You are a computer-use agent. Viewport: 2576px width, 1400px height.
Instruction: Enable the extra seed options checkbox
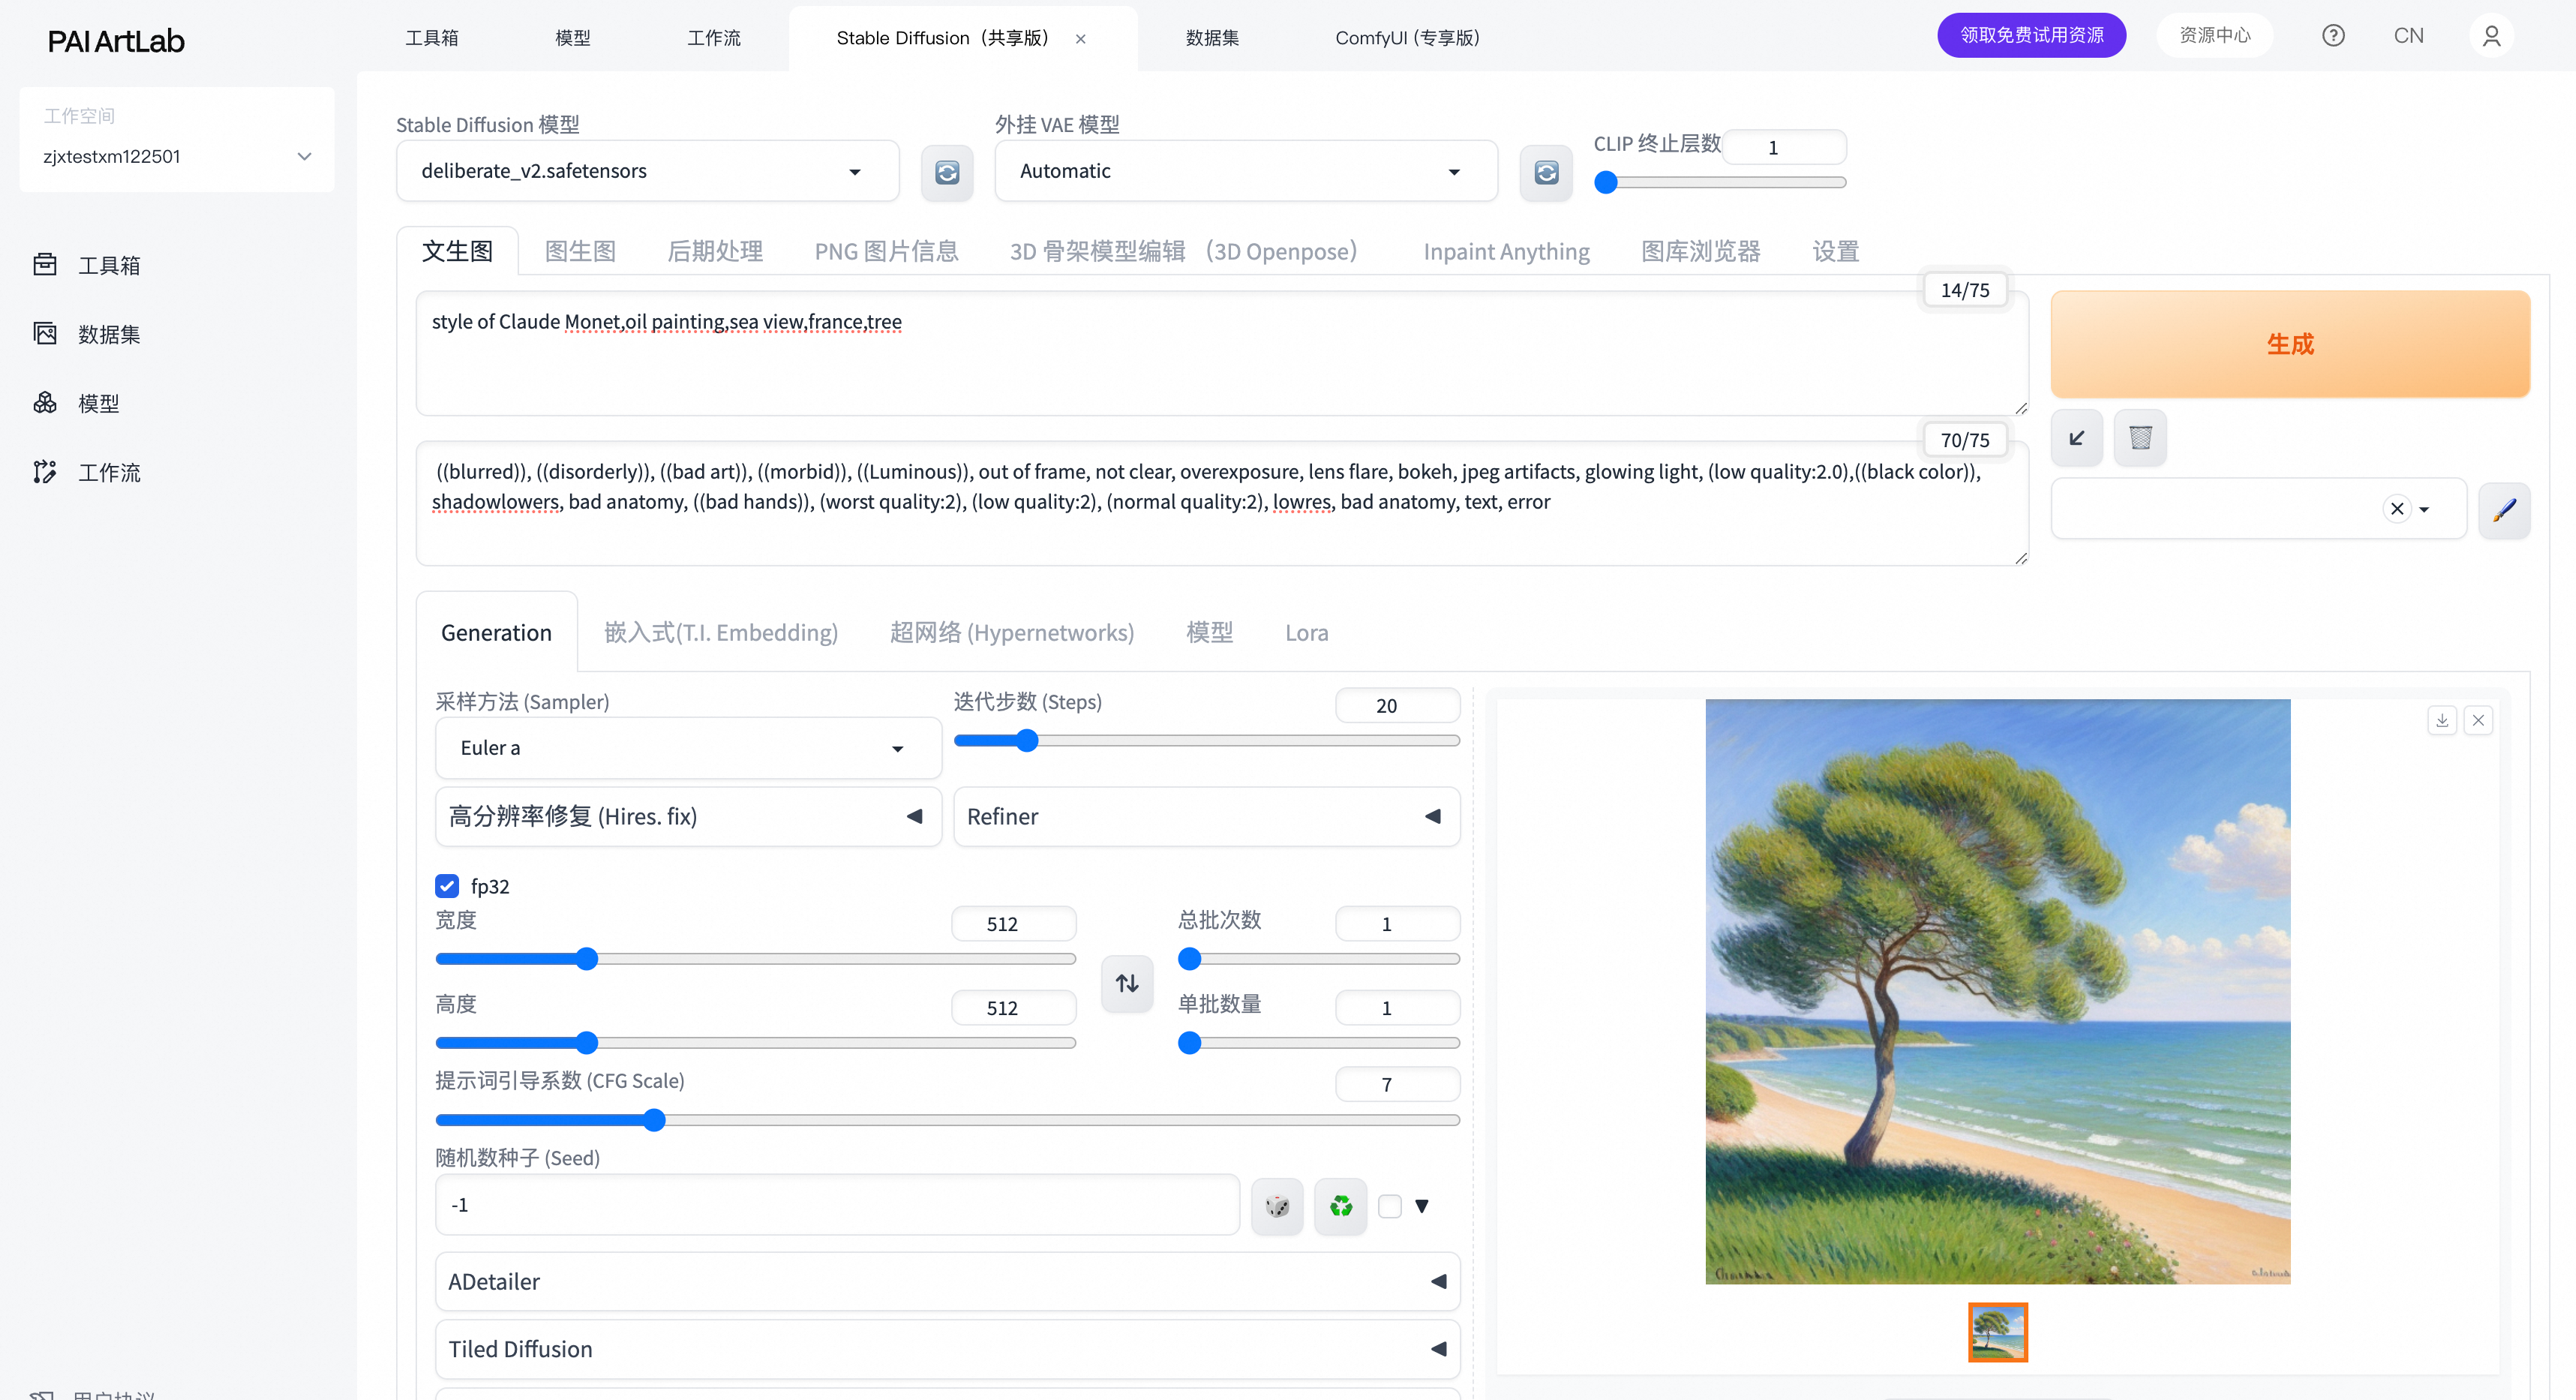pyautogui.click(x=1389, y=1206)
